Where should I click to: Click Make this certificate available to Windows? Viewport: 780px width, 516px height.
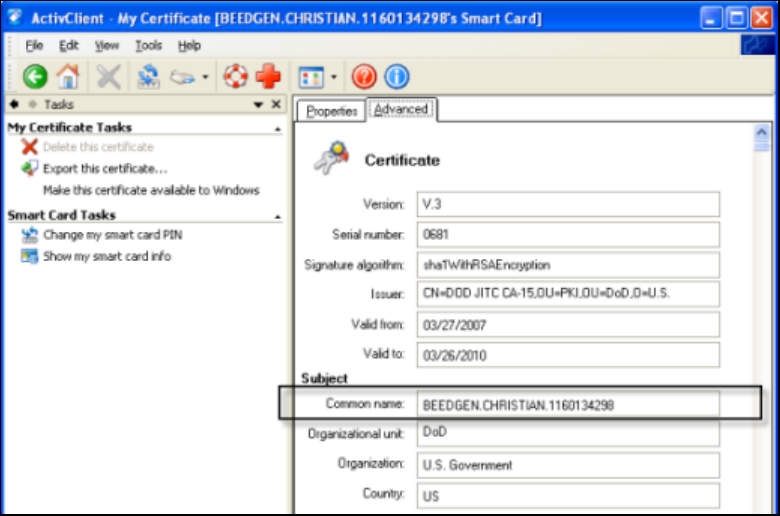pyautogui.click(x=151, y=190)
